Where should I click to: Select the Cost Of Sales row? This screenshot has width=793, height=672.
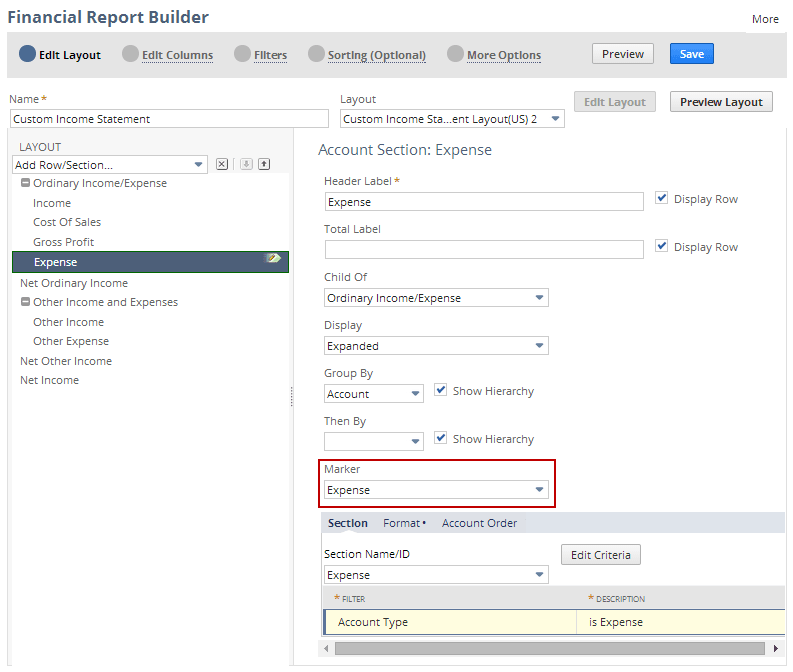(67, 222)
